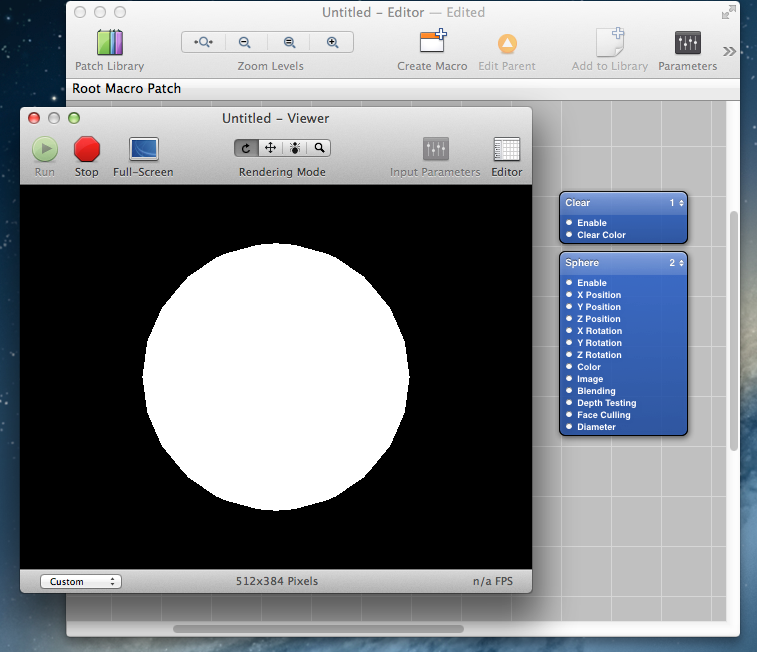Viewport: 757px width, 652px height.
Task: Click the zoom to fit button in Zoom Levels
Action: tap(203, 42)
